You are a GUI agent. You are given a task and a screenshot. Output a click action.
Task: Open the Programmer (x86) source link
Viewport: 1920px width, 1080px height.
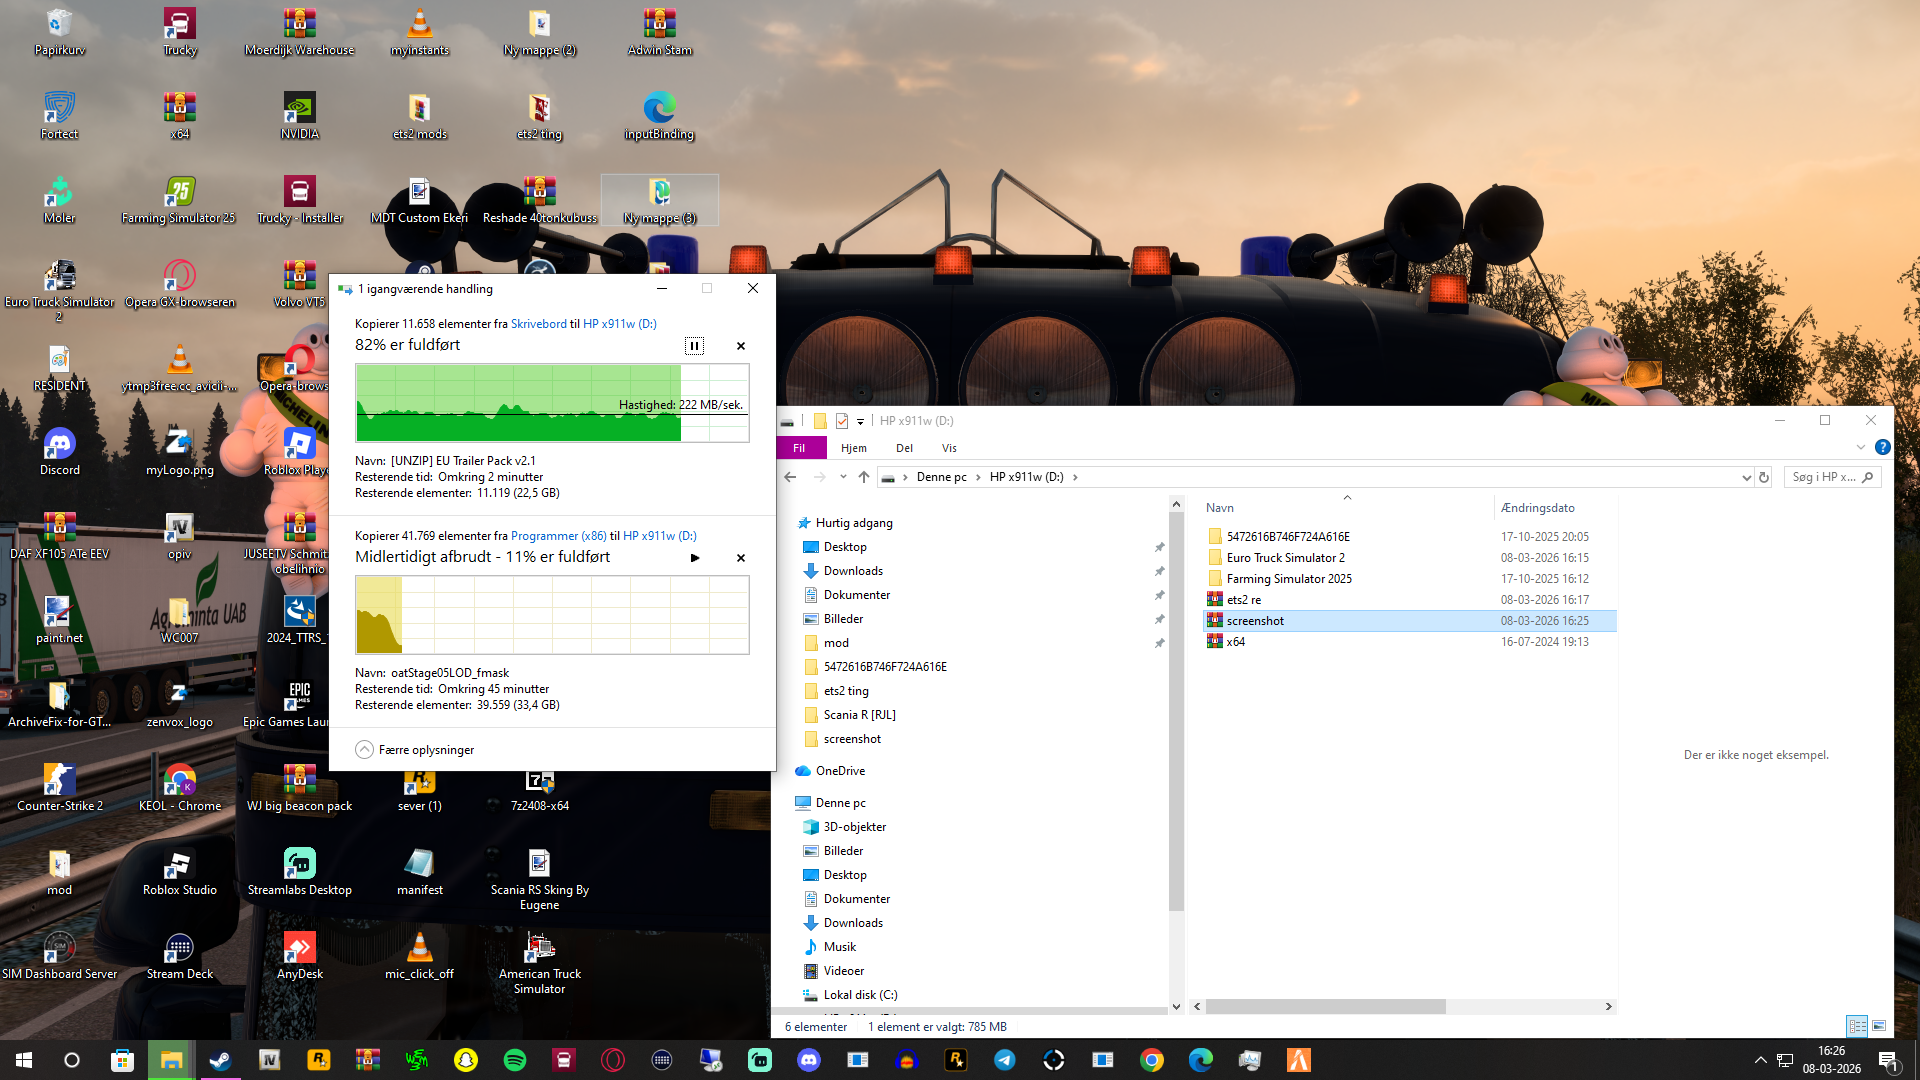(x=558, y=536)
